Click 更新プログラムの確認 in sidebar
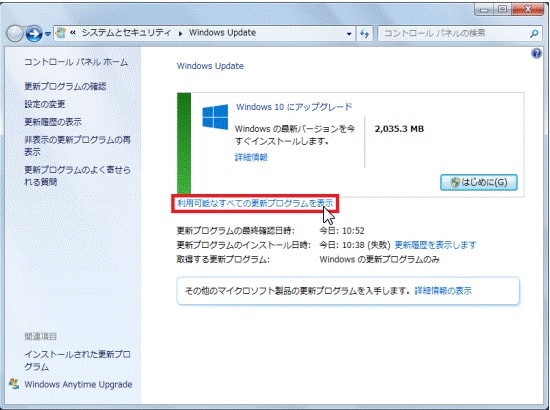This screenshot has height=410, width=550. coord(65,86)
